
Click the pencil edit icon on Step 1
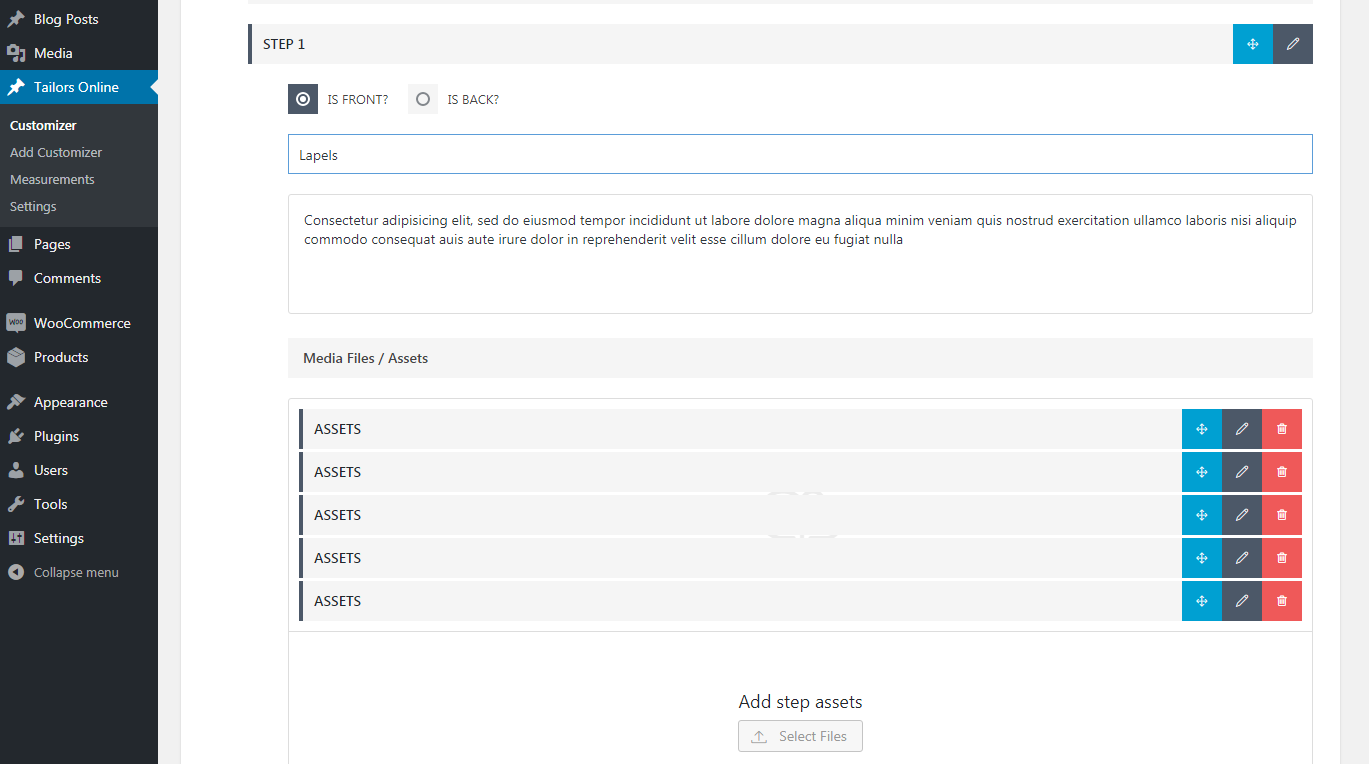point(1293,44)
